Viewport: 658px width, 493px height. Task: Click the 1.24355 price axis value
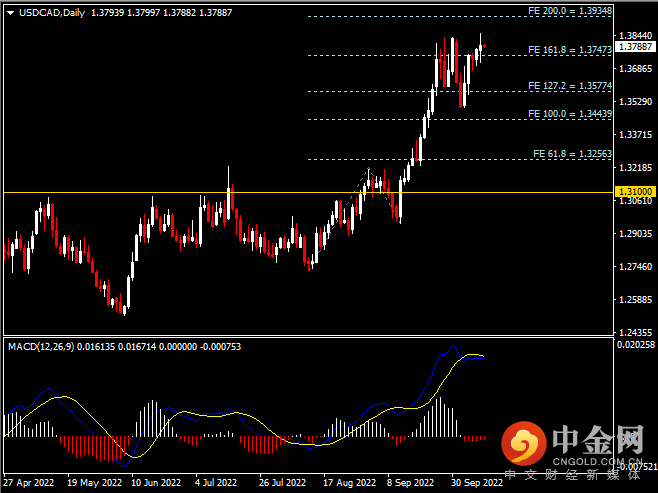634,332
